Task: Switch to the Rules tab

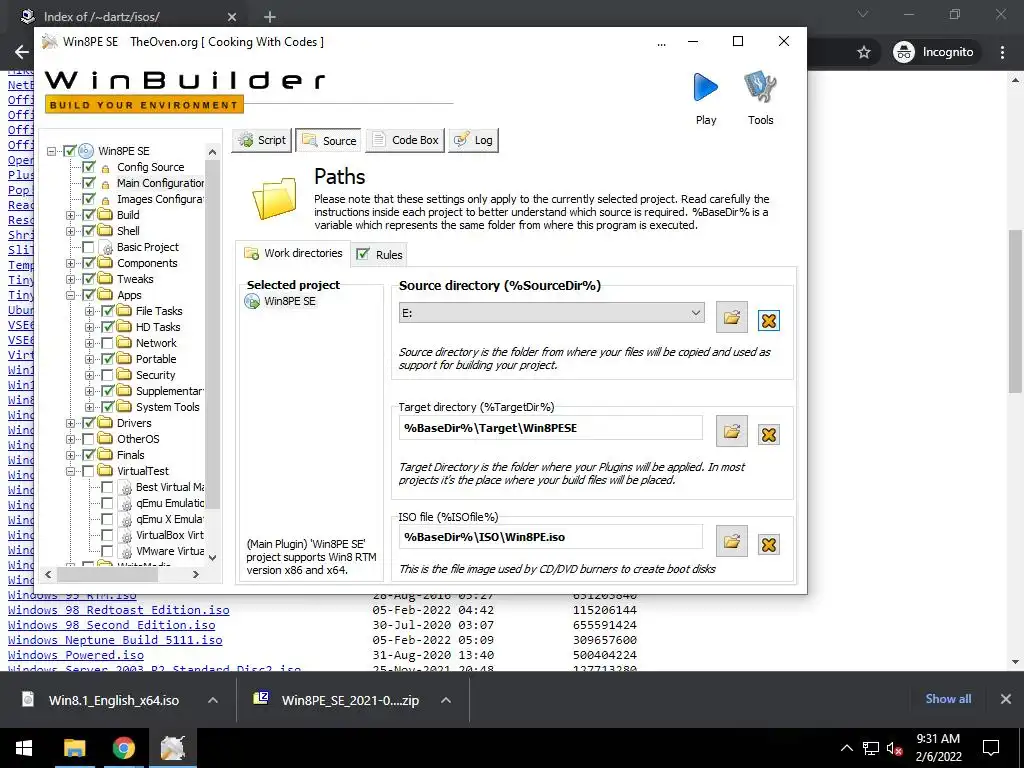Action: [379, 255]
